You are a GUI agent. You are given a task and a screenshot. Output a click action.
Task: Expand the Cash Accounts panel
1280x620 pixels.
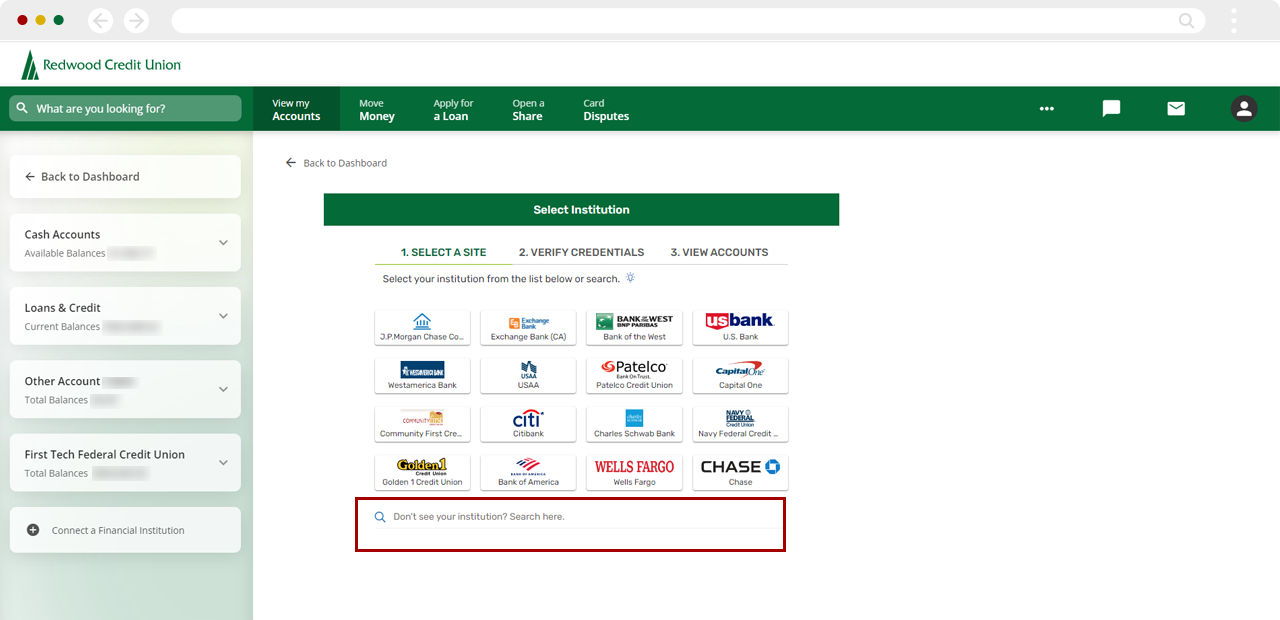click(125, 242)
